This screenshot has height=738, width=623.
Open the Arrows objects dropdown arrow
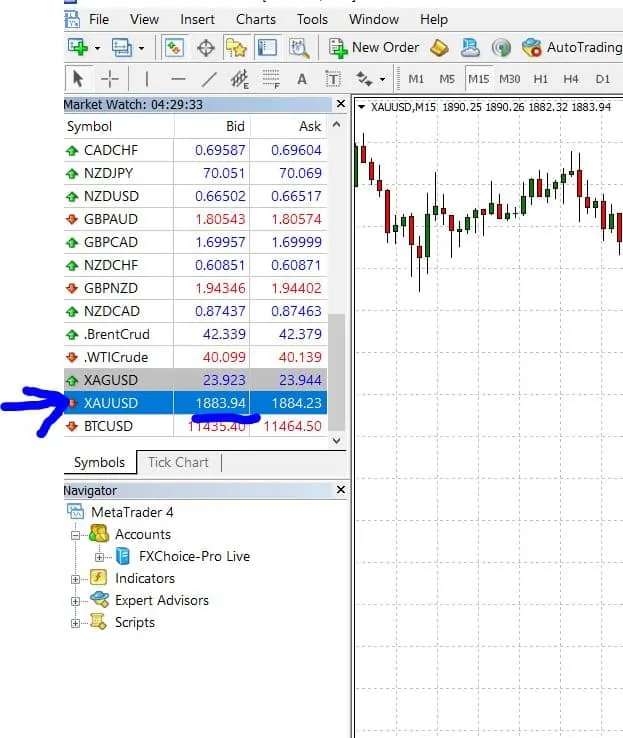click(383, 80)
